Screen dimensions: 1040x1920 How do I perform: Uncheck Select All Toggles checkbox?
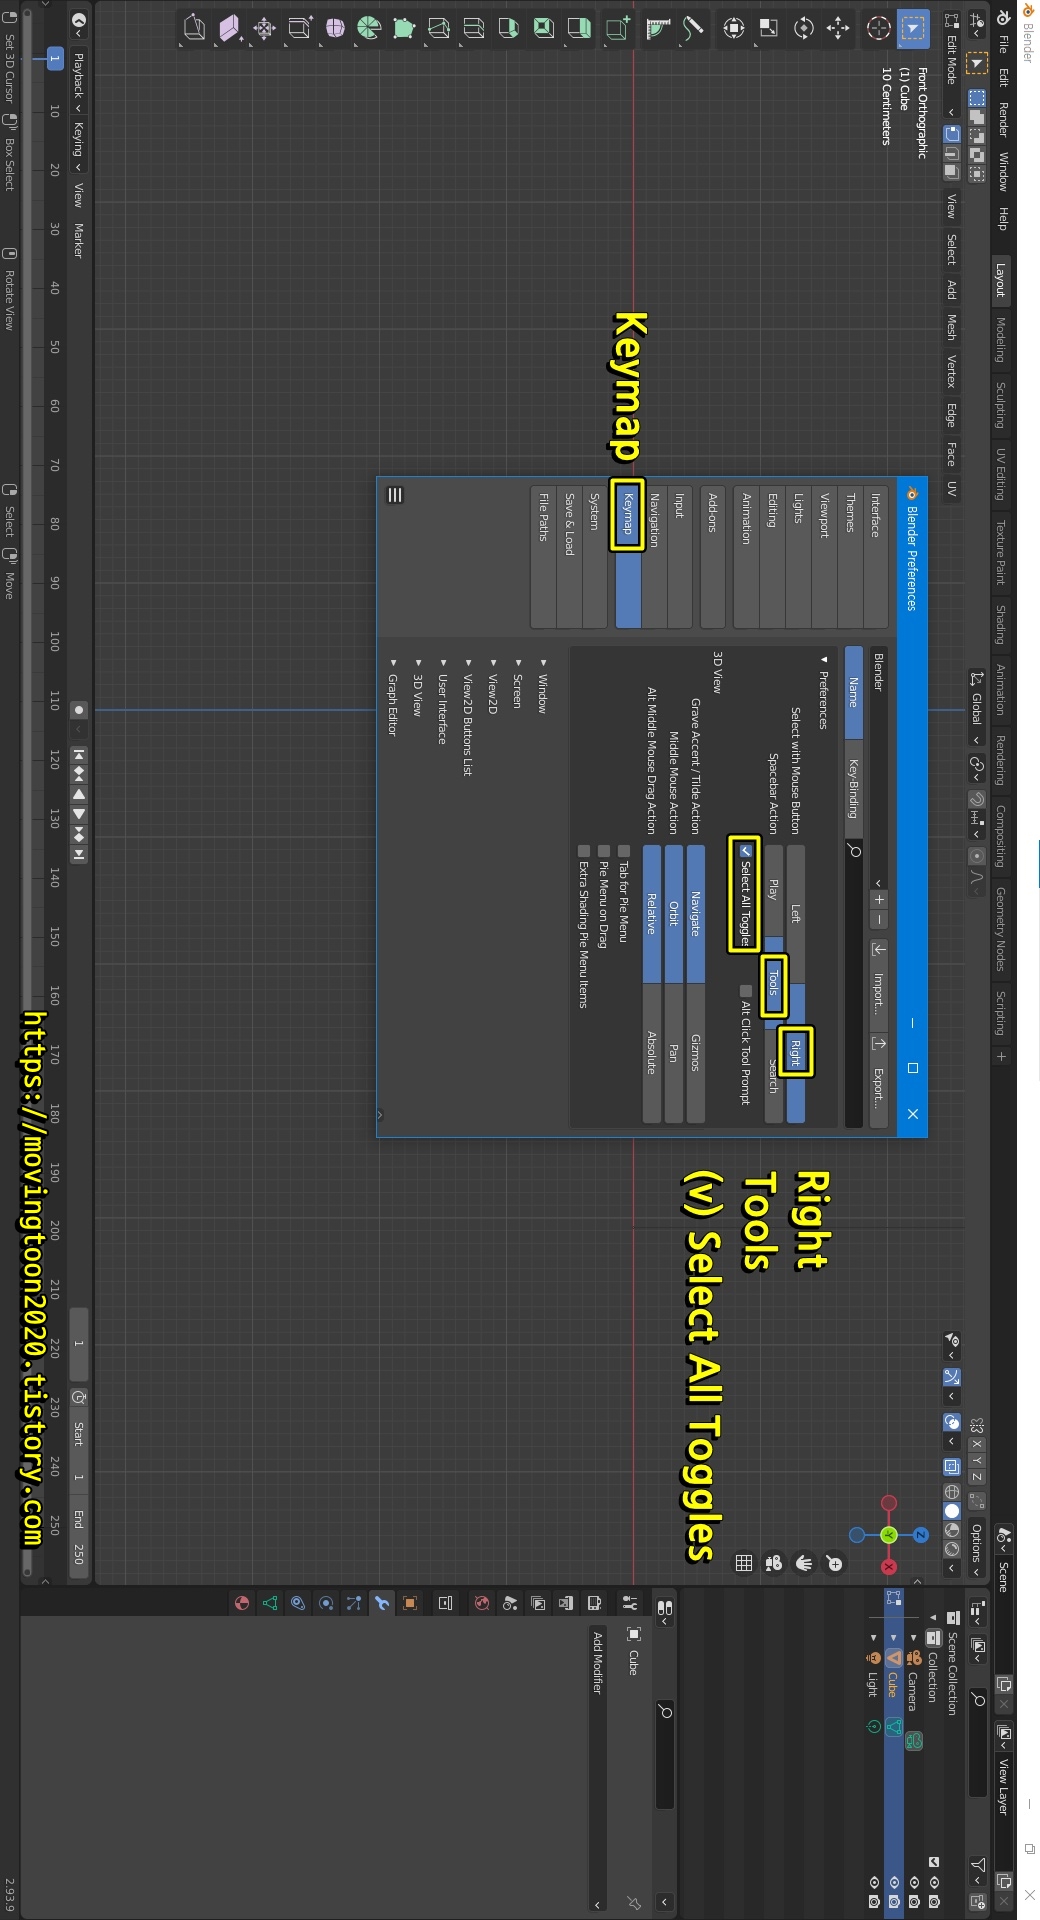(745, 851)
